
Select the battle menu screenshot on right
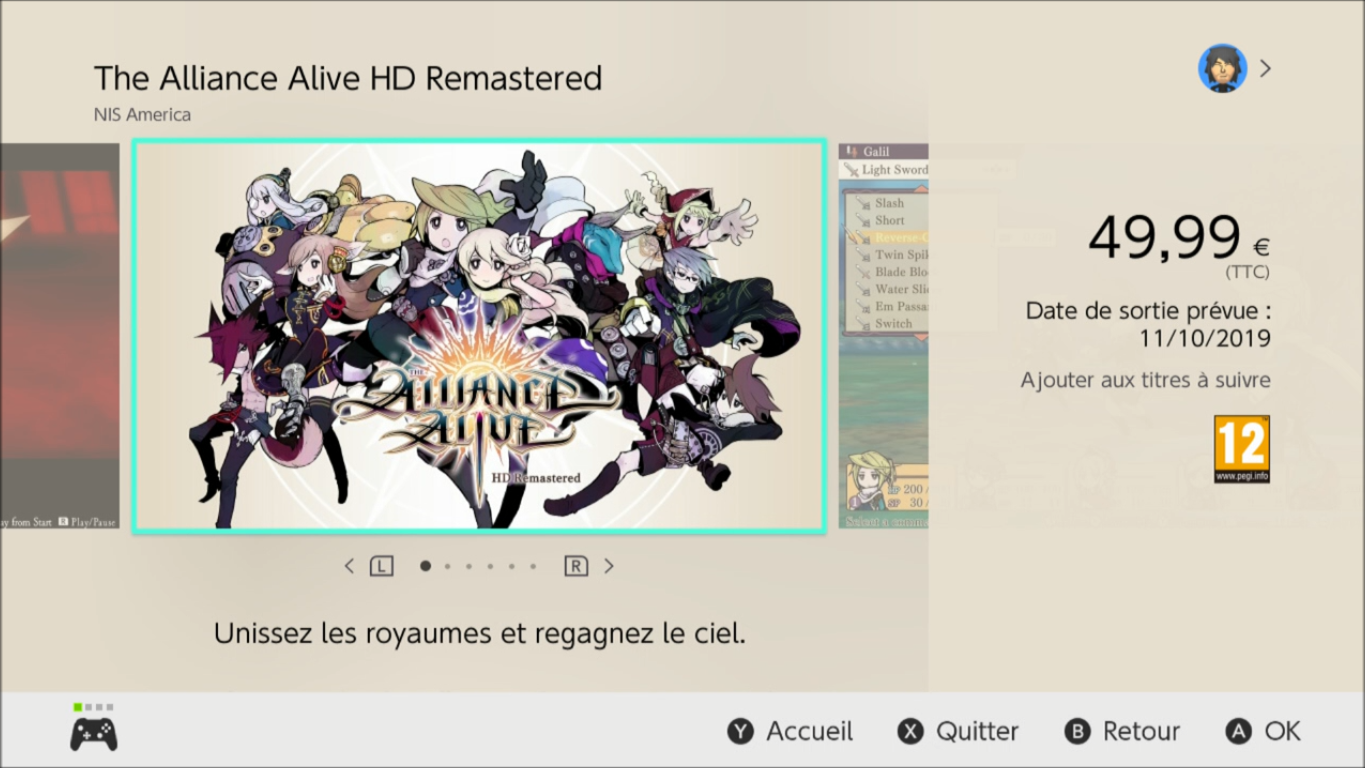(883, 336)
